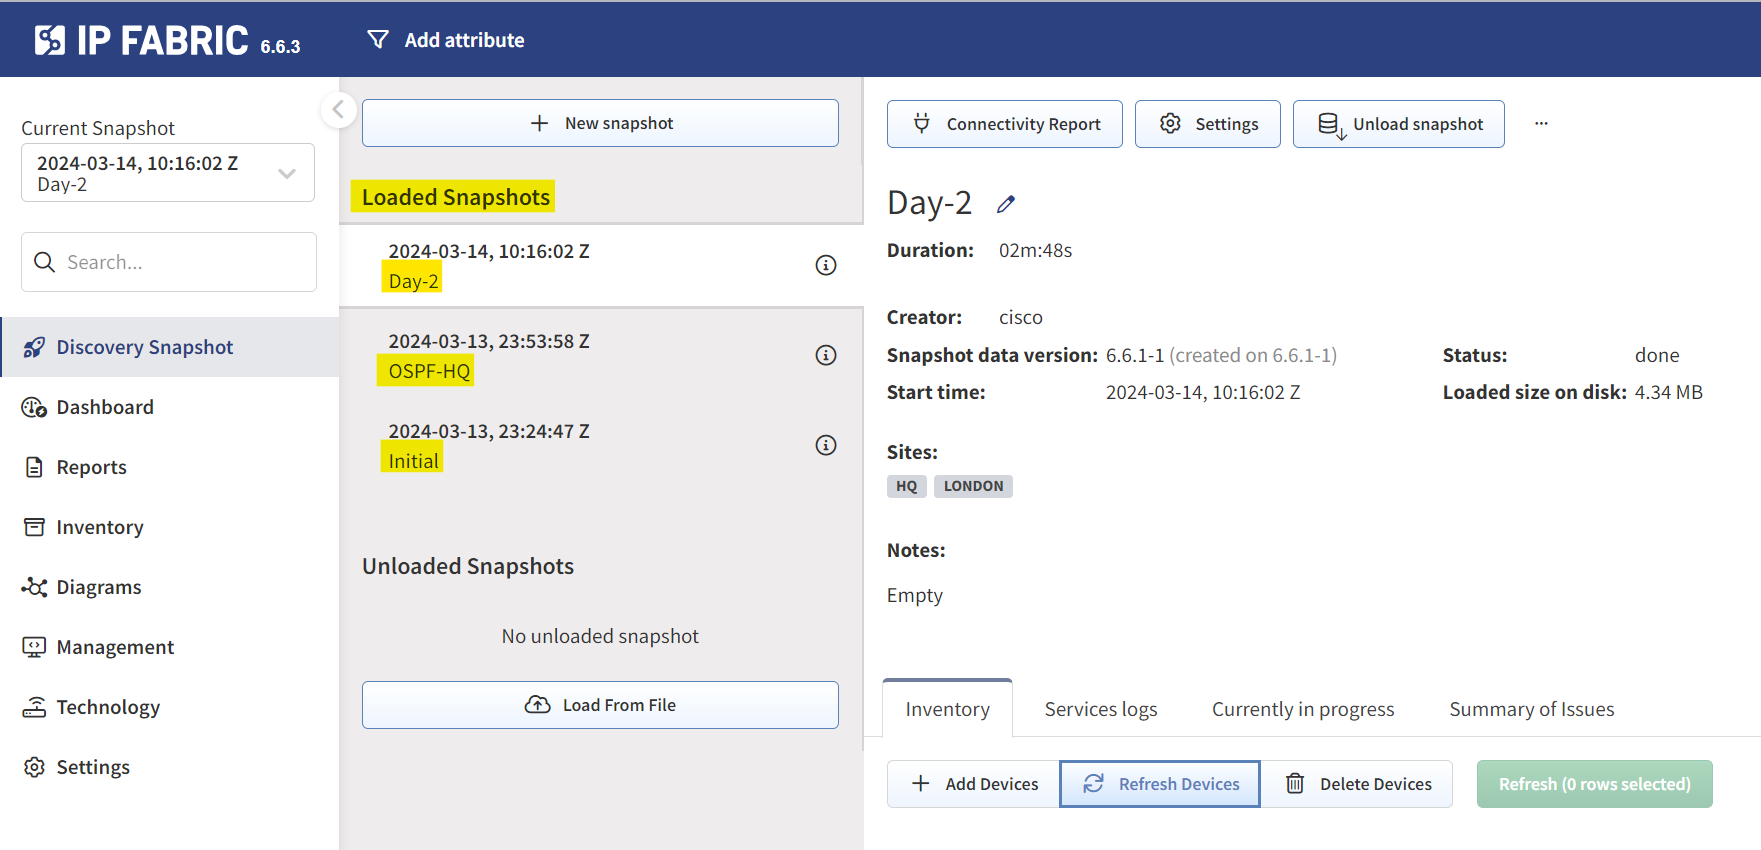This screenshot has height=850, width=1761.
Task: Switch to the Summary of Issues tab
Action: [1532, 709]
